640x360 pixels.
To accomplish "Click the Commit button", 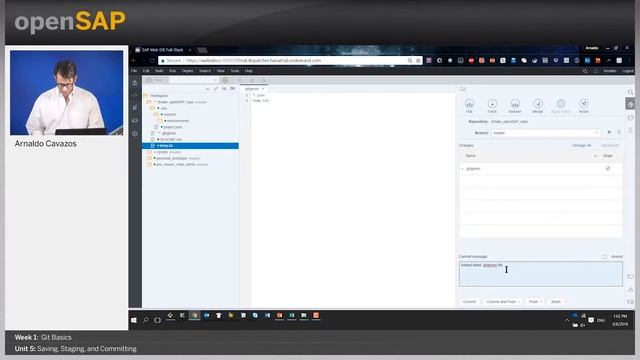I will click(x=469, y=301).
